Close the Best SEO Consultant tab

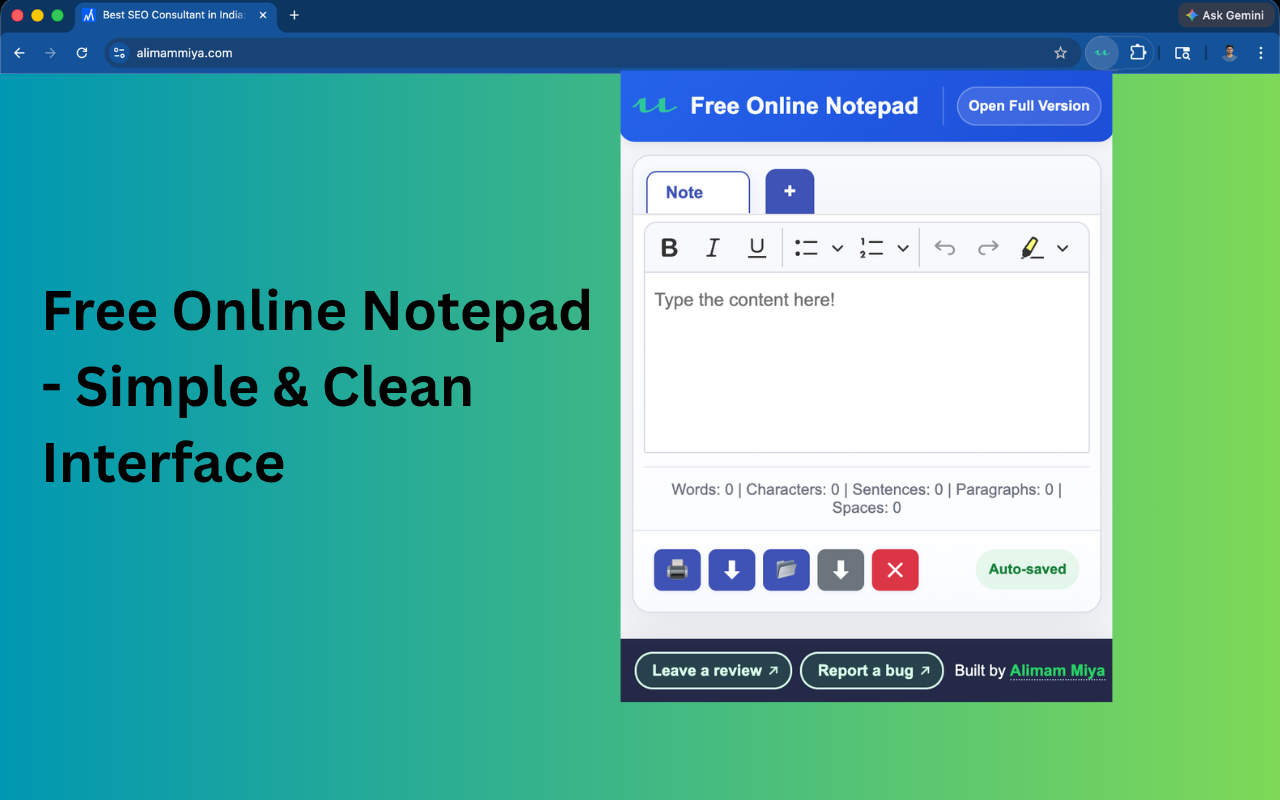pos(263,15)
